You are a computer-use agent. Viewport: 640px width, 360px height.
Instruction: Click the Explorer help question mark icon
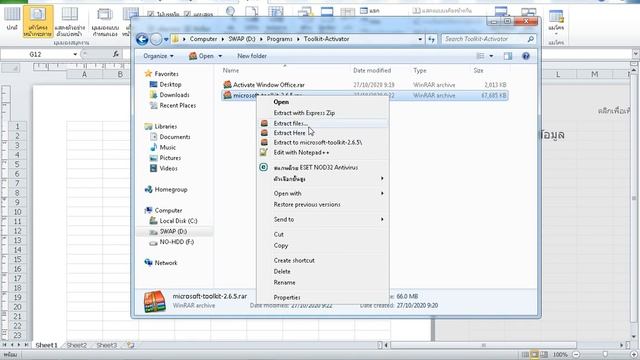pyautogui.click(x=526, y=56)
